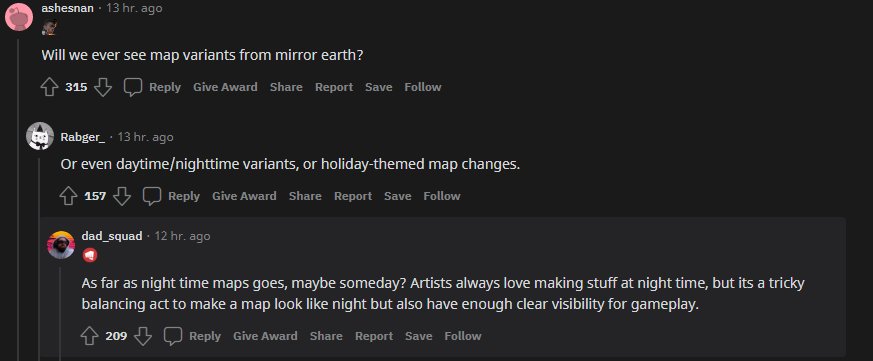Image resolution: width=873 pixels, height=361 pixels.
Task: Share dad_squad's night maps comment
Action: 326,336
